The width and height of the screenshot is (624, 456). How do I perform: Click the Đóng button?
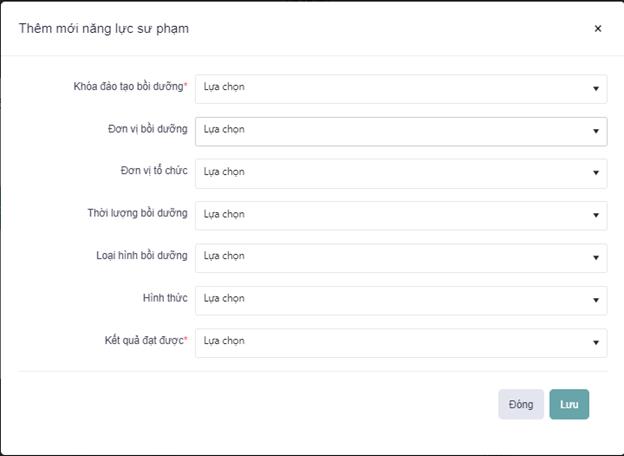[521, 404]
